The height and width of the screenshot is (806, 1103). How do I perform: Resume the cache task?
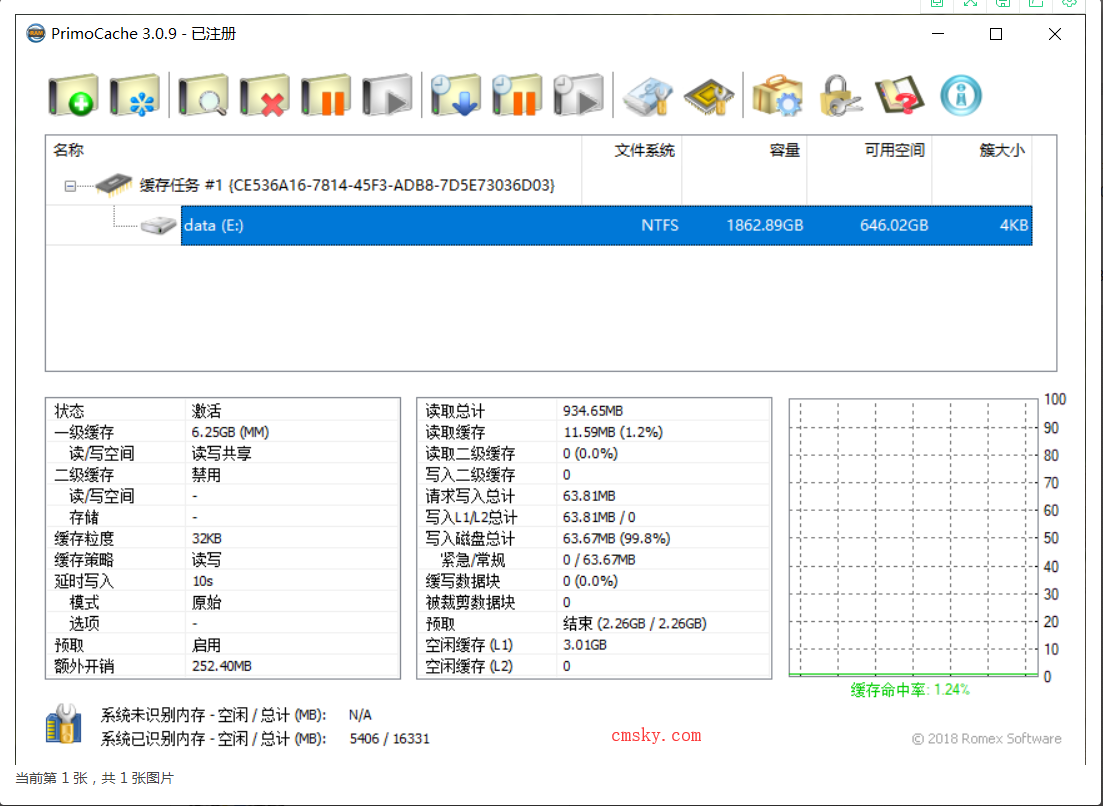[387, 95]
